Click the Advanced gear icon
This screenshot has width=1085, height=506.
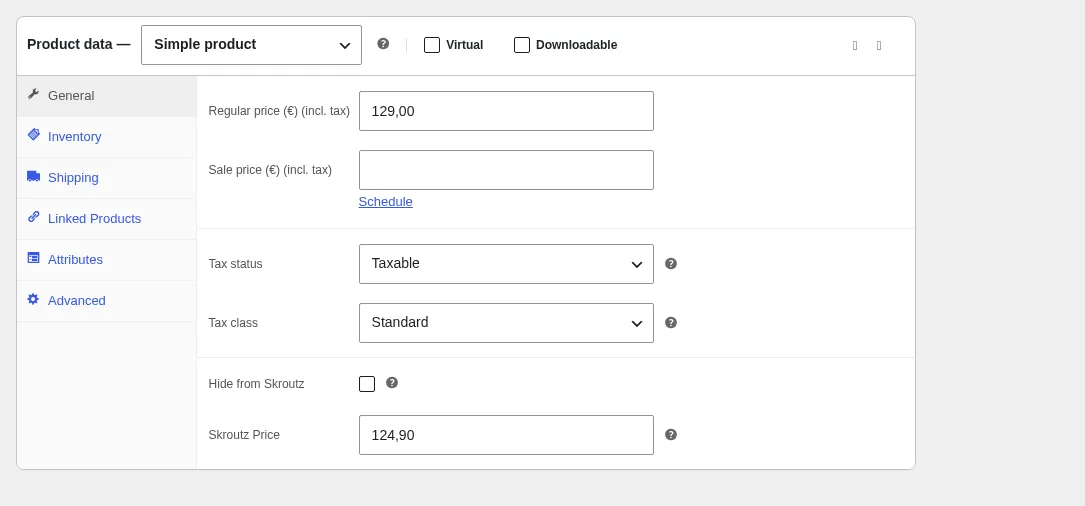click(33, 299)
